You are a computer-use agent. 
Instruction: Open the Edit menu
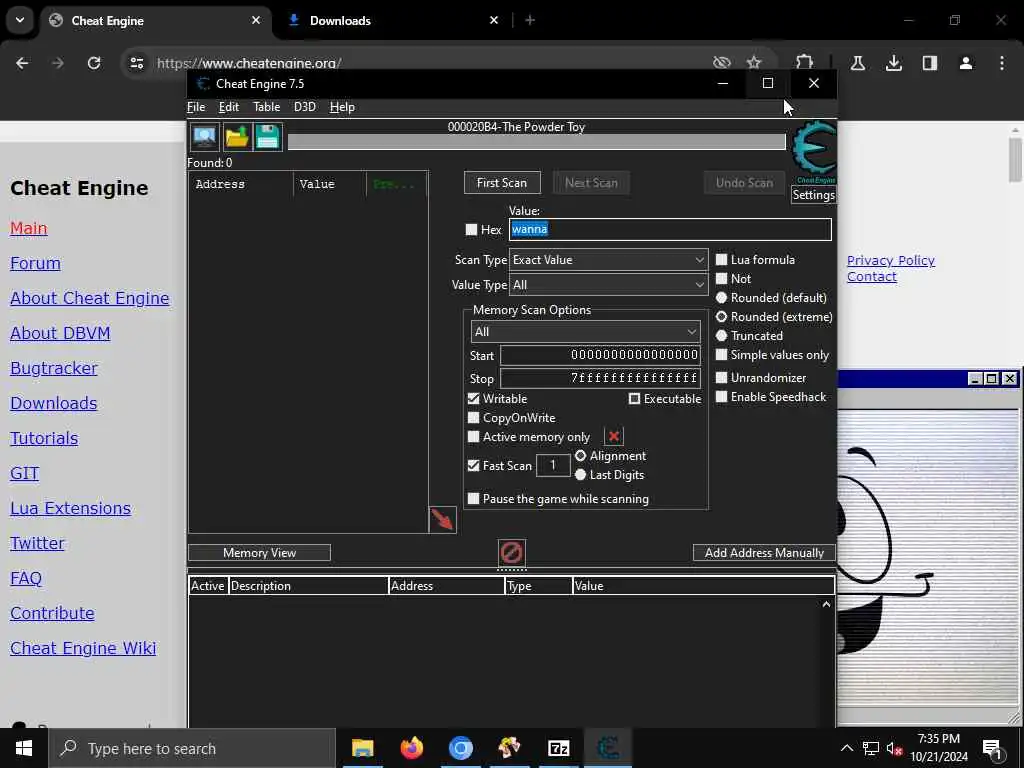click(229, 106)
